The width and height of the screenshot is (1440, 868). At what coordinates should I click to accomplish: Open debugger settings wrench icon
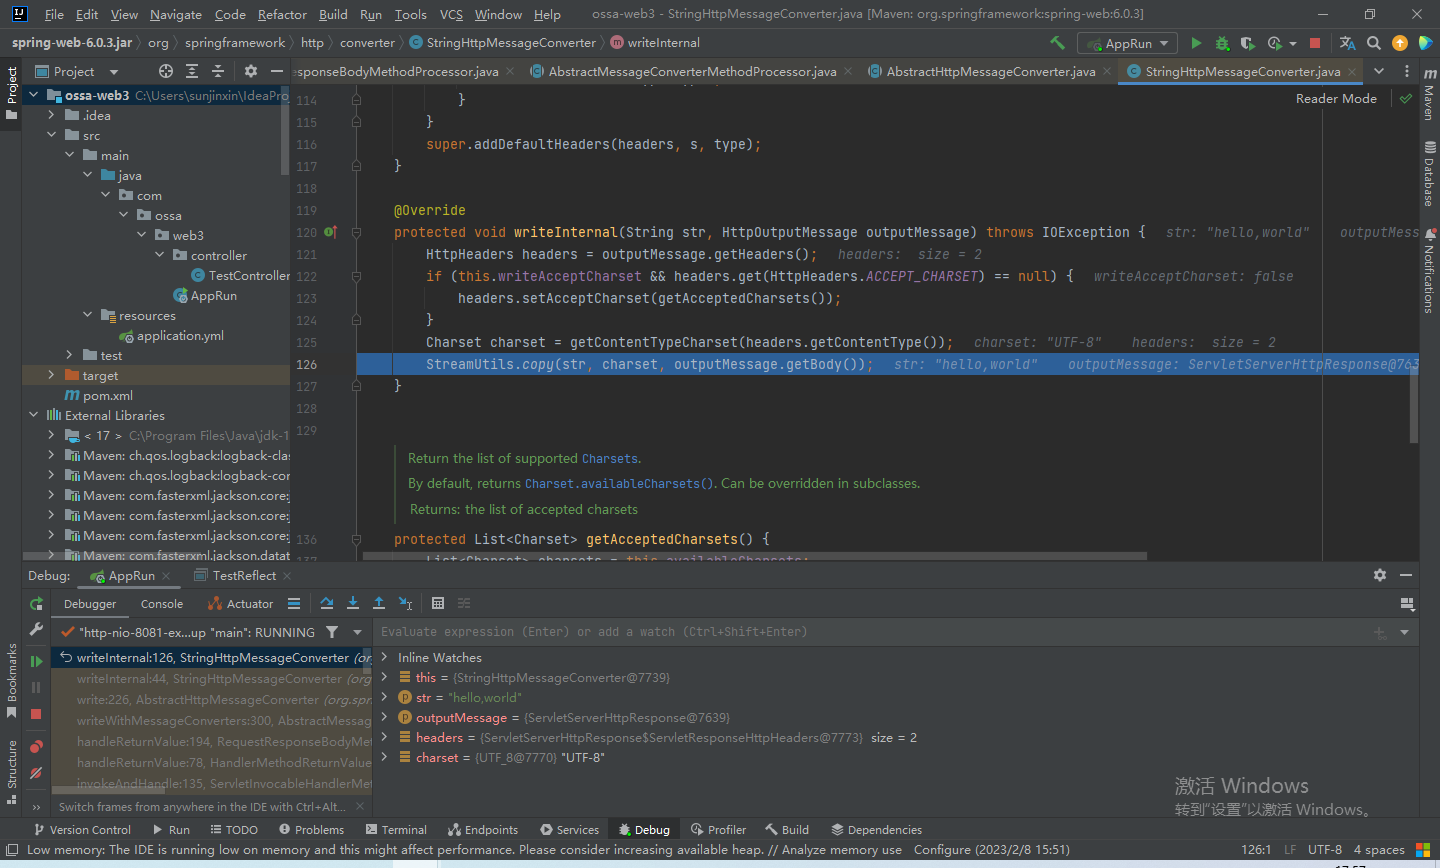click(x=36, y=630)
